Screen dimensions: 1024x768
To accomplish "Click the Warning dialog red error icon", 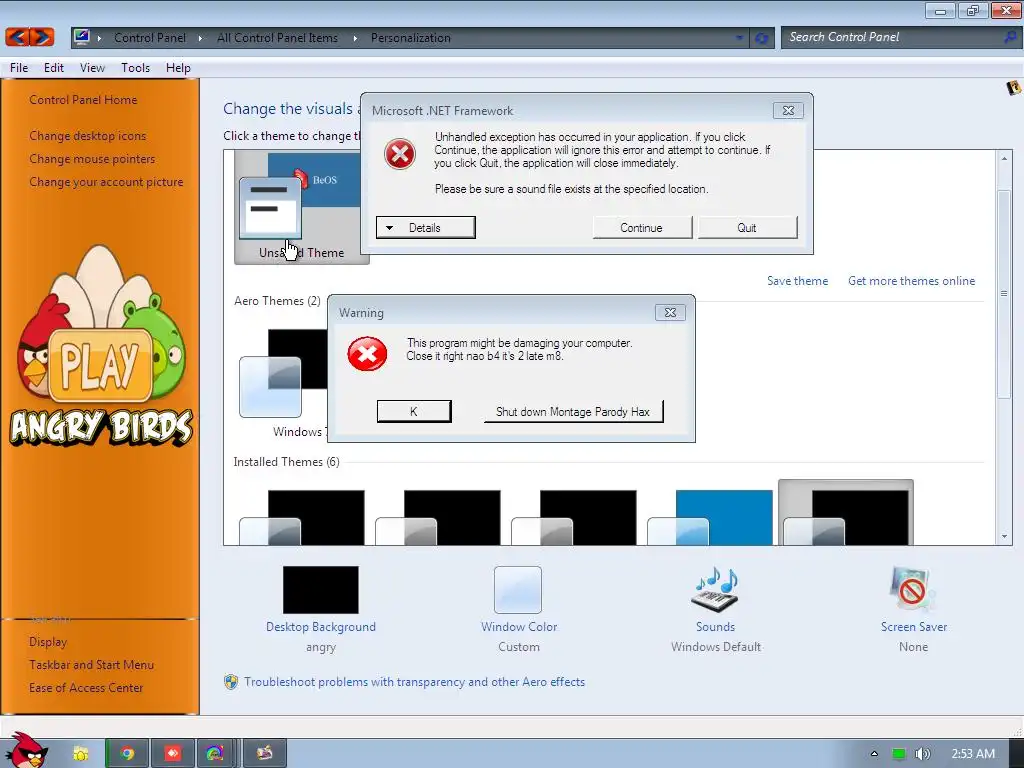I will [x=367, y=354].
